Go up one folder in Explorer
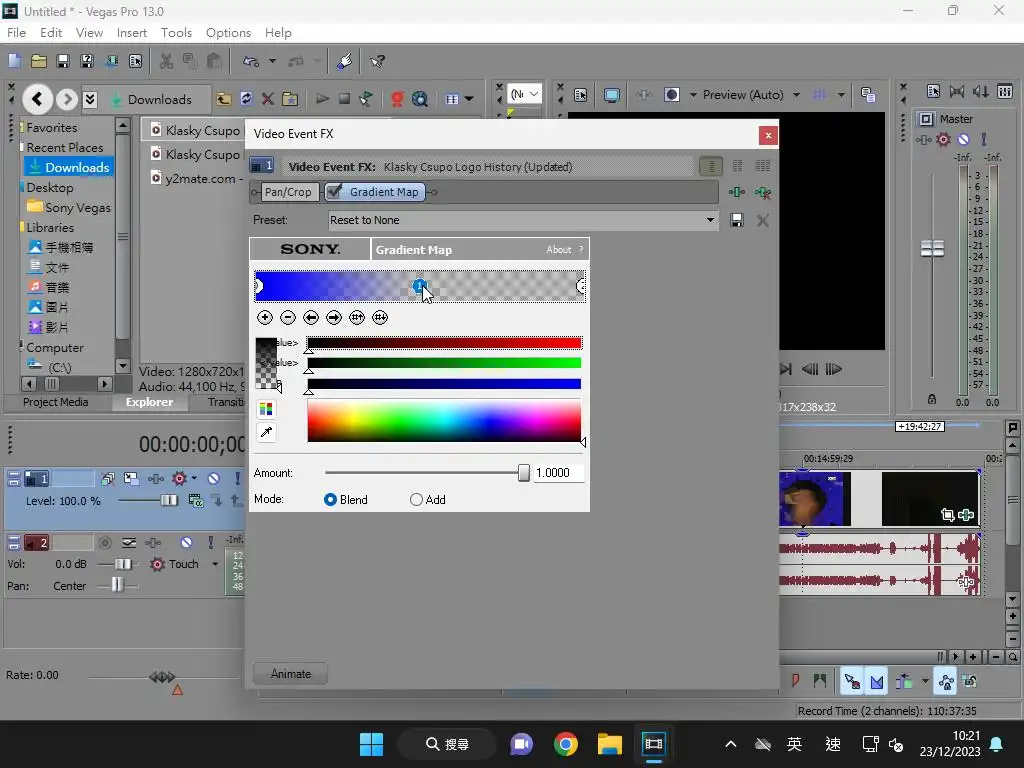 tap(224, 99)
